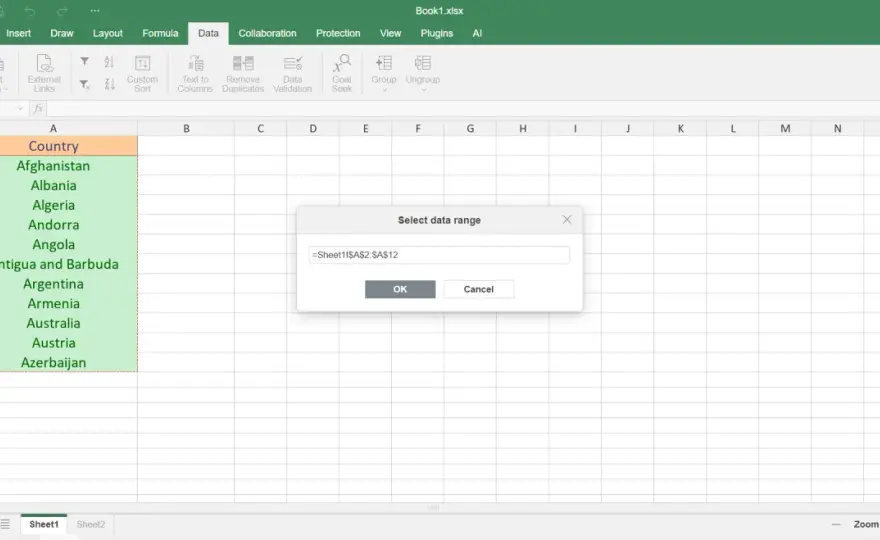
Task: Clear filter using crossed funnel icon
Action: click(84, 85)
